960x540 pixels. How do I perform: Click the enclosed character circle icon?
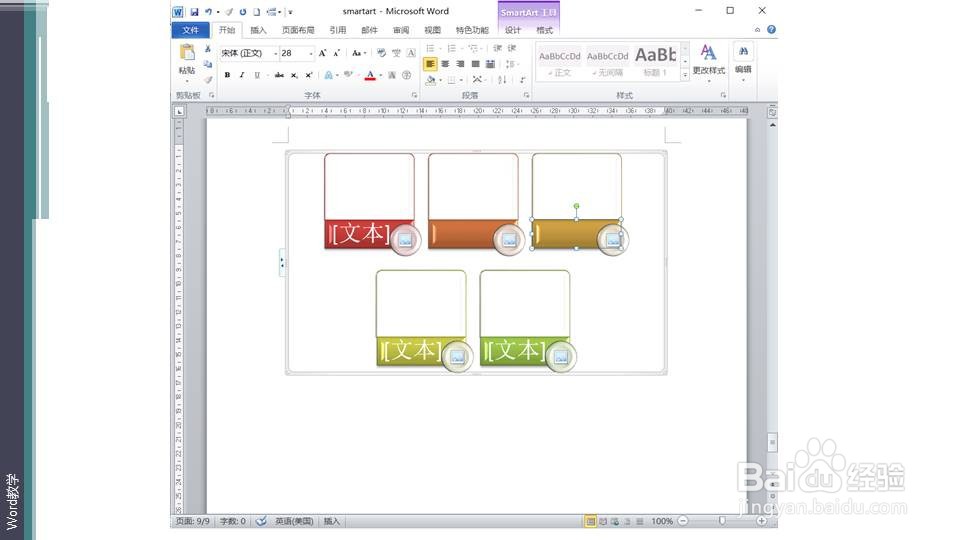tap(407, 75)
